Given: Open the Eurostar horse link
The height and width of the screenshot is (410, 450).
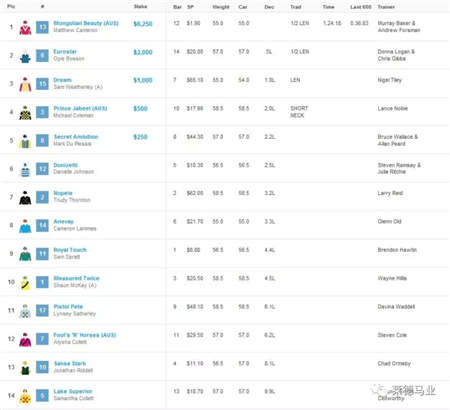Looking at the screenshot, I should click(x=65, y=52).
